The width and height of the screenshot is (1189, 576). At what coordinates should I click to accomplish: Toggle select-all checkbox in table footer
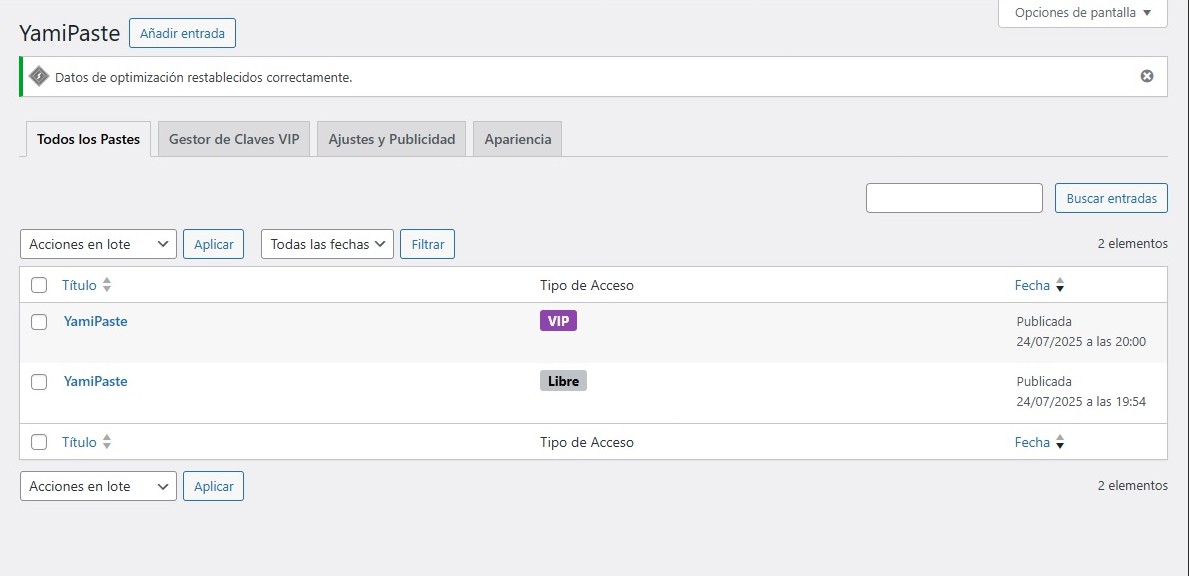coord(39,442)
